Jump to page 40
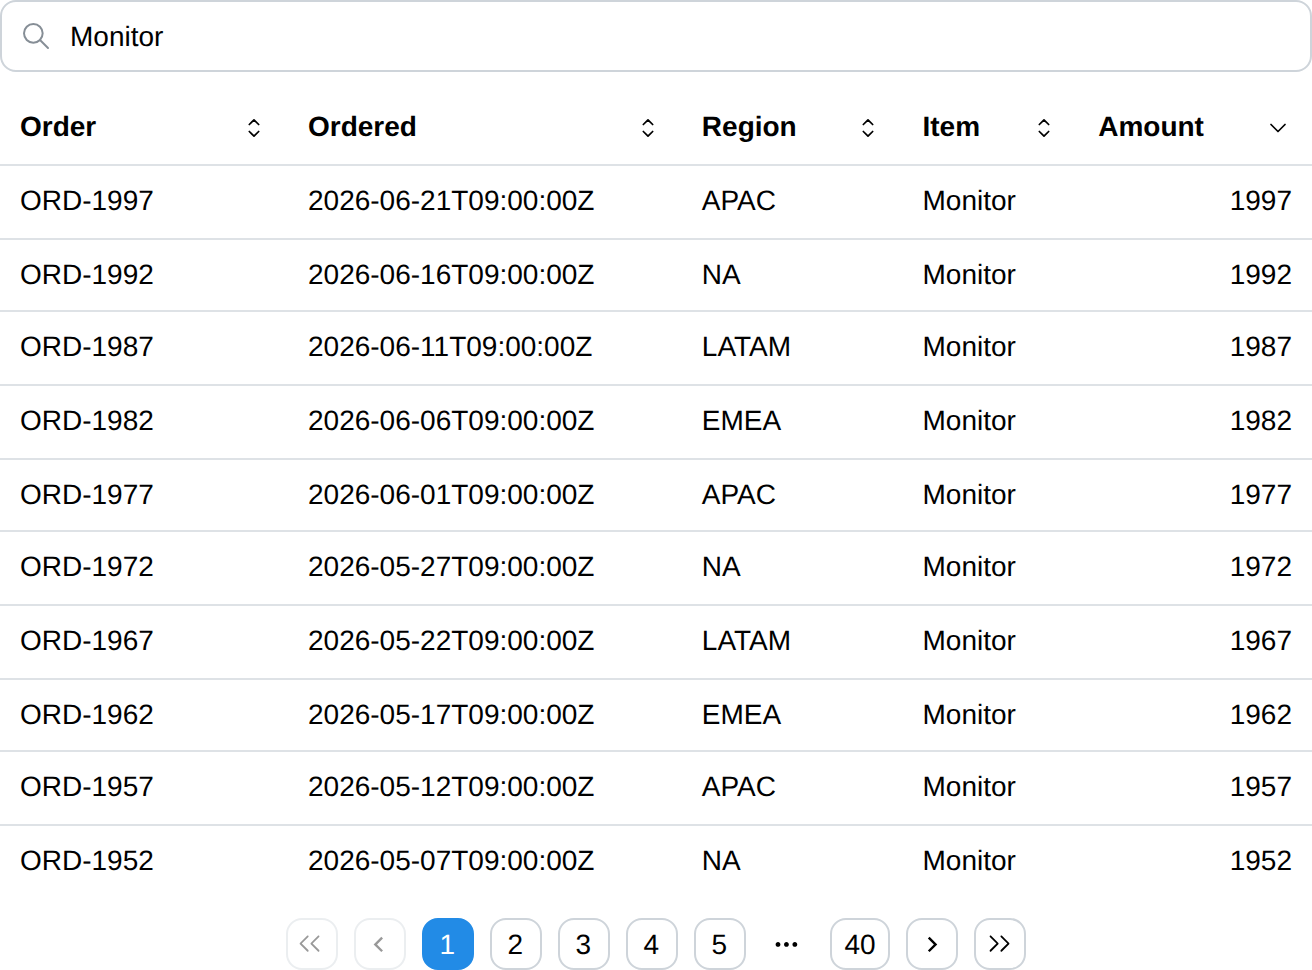This screenshot has width=1312, height=970. pyautogui.click(x=860, y=944)
